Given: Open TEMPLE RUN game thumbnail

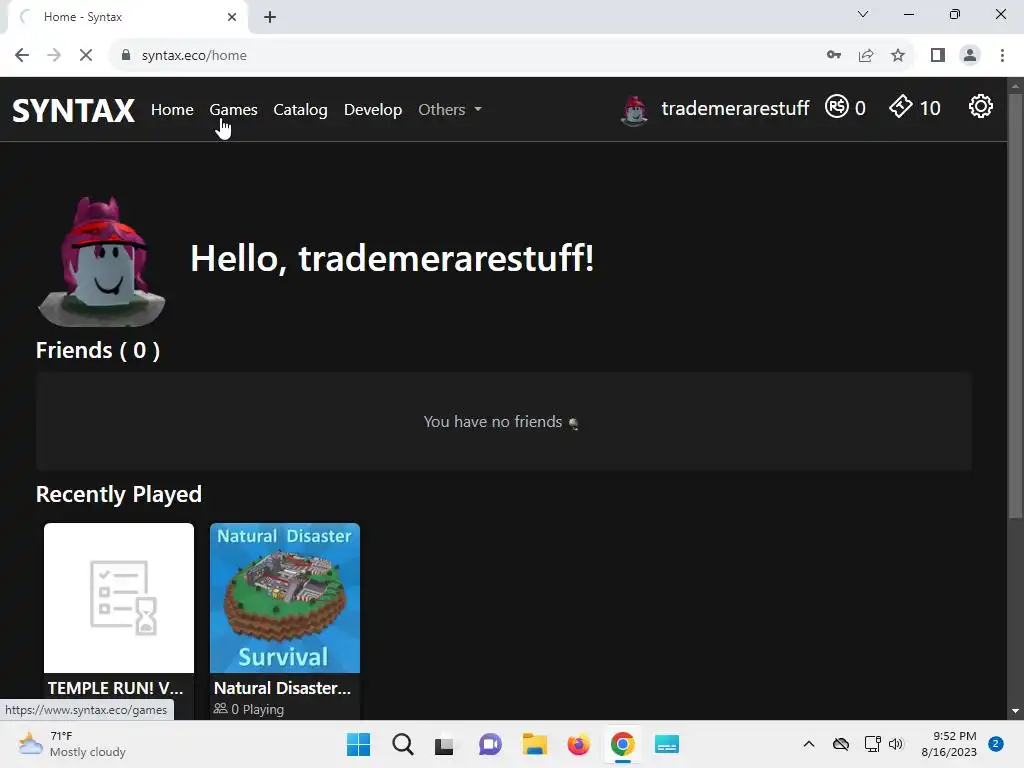Looking at the screenshot, I should pos(119,598).
